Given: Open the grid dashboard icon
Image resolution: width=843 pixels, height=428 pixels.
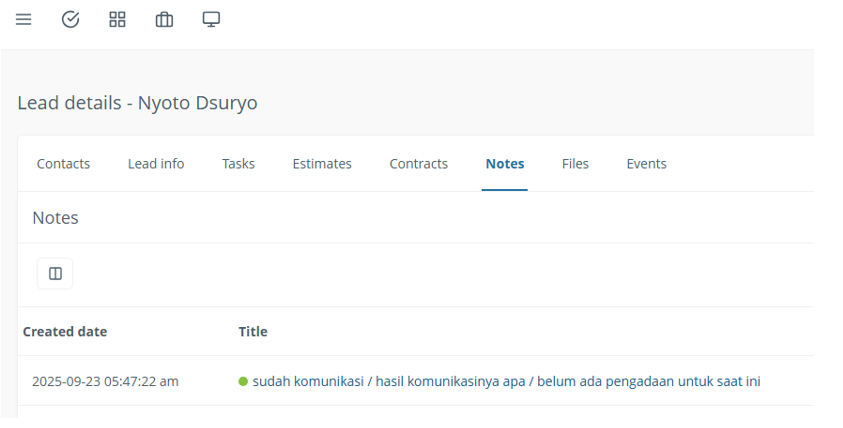Looking at the screenshot, I should point(117,19).
